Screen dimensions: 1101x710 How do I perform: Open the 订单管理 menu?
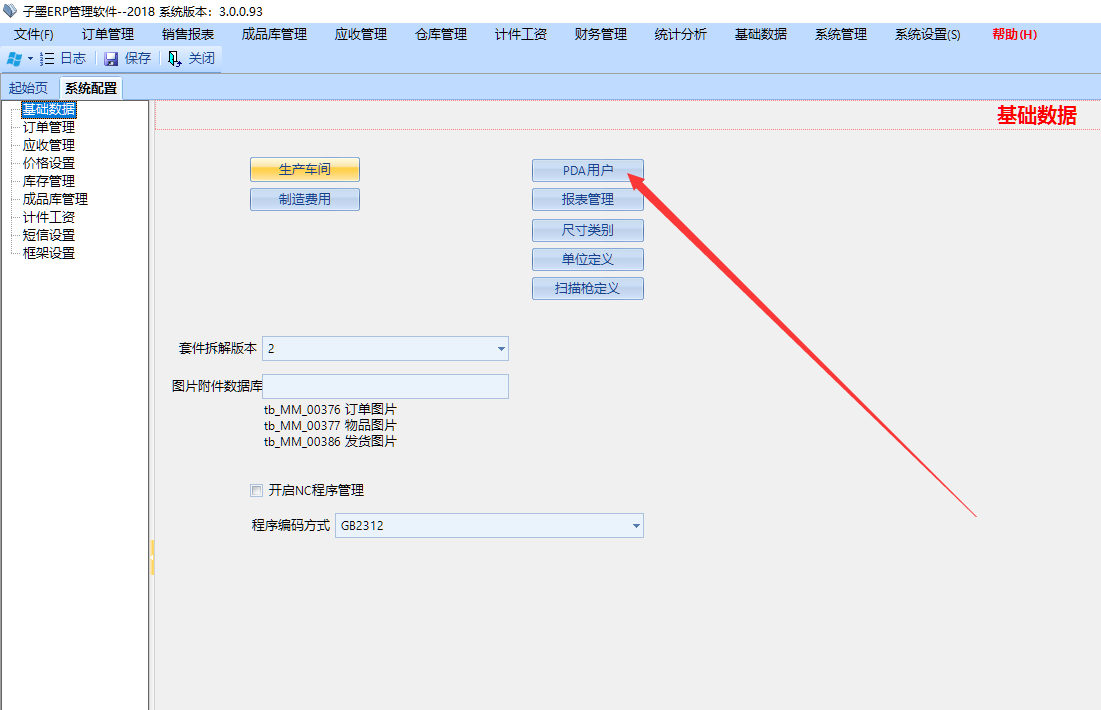coord(107,34)
